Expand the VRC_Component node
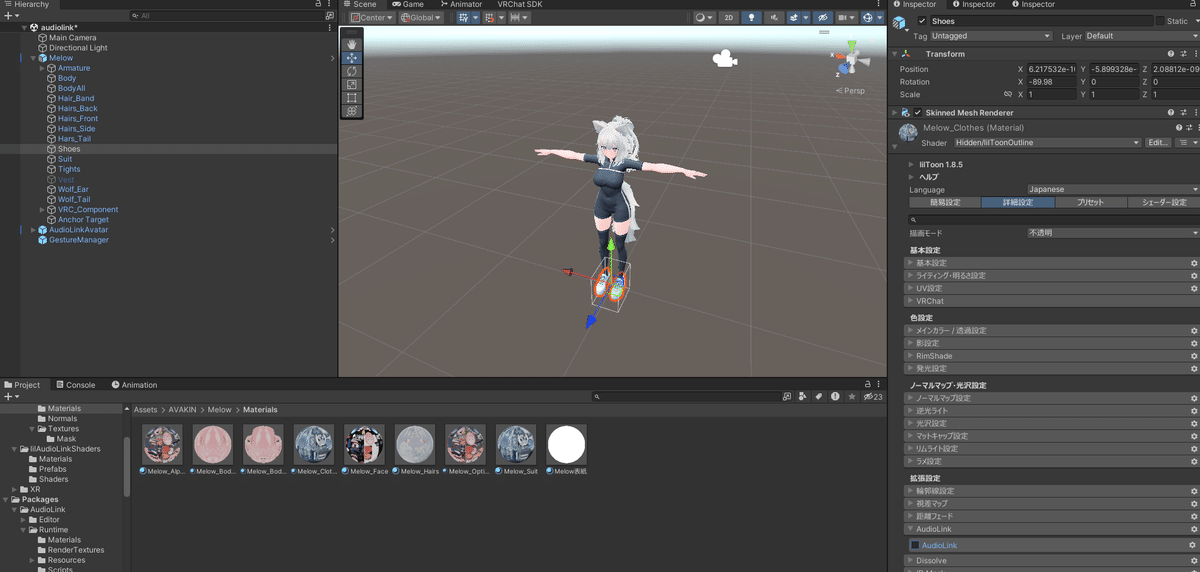Image resolution: width=1200 pixels, height=572 pixels. tap(43, 210)
